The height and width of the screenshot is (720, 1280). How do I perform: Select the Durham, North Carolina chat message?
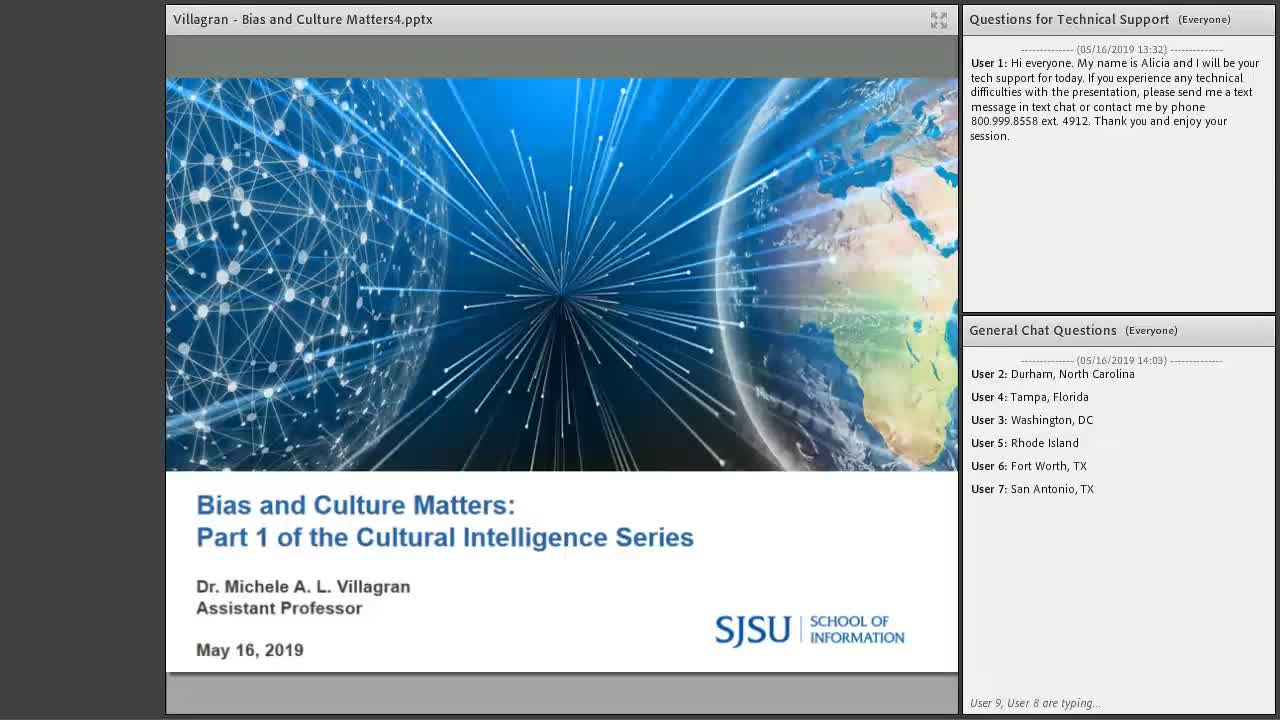pyautogui.click(x=1053, y=374)
